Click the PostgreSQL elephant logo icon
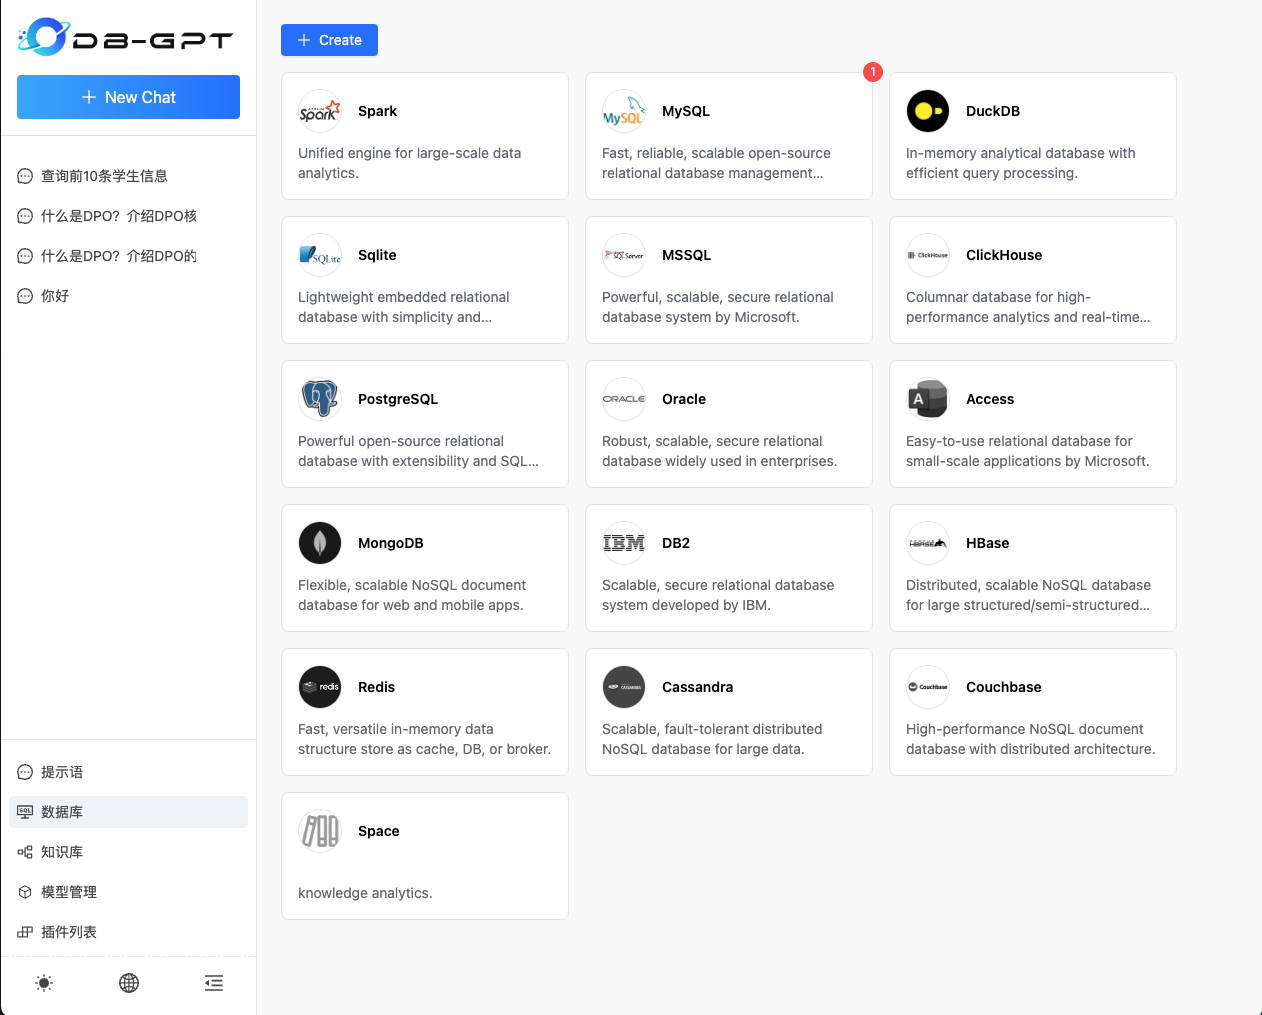Viewport: 1262px width, 1015px height. (x=320, y=399)
